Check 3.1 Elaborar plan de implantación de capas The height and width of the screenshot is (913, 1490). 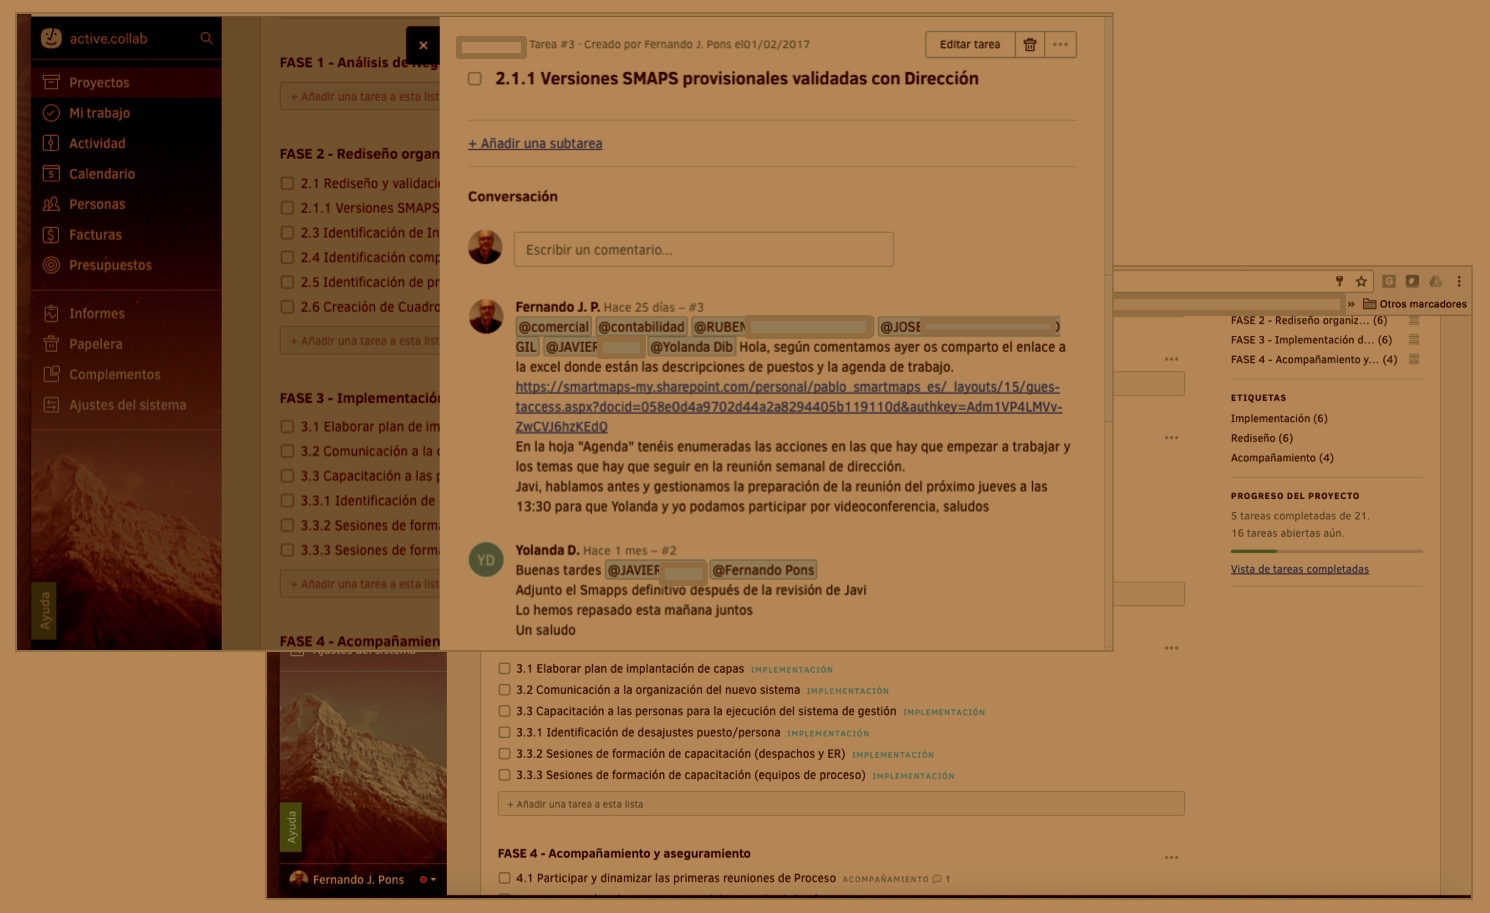(504, 668)
